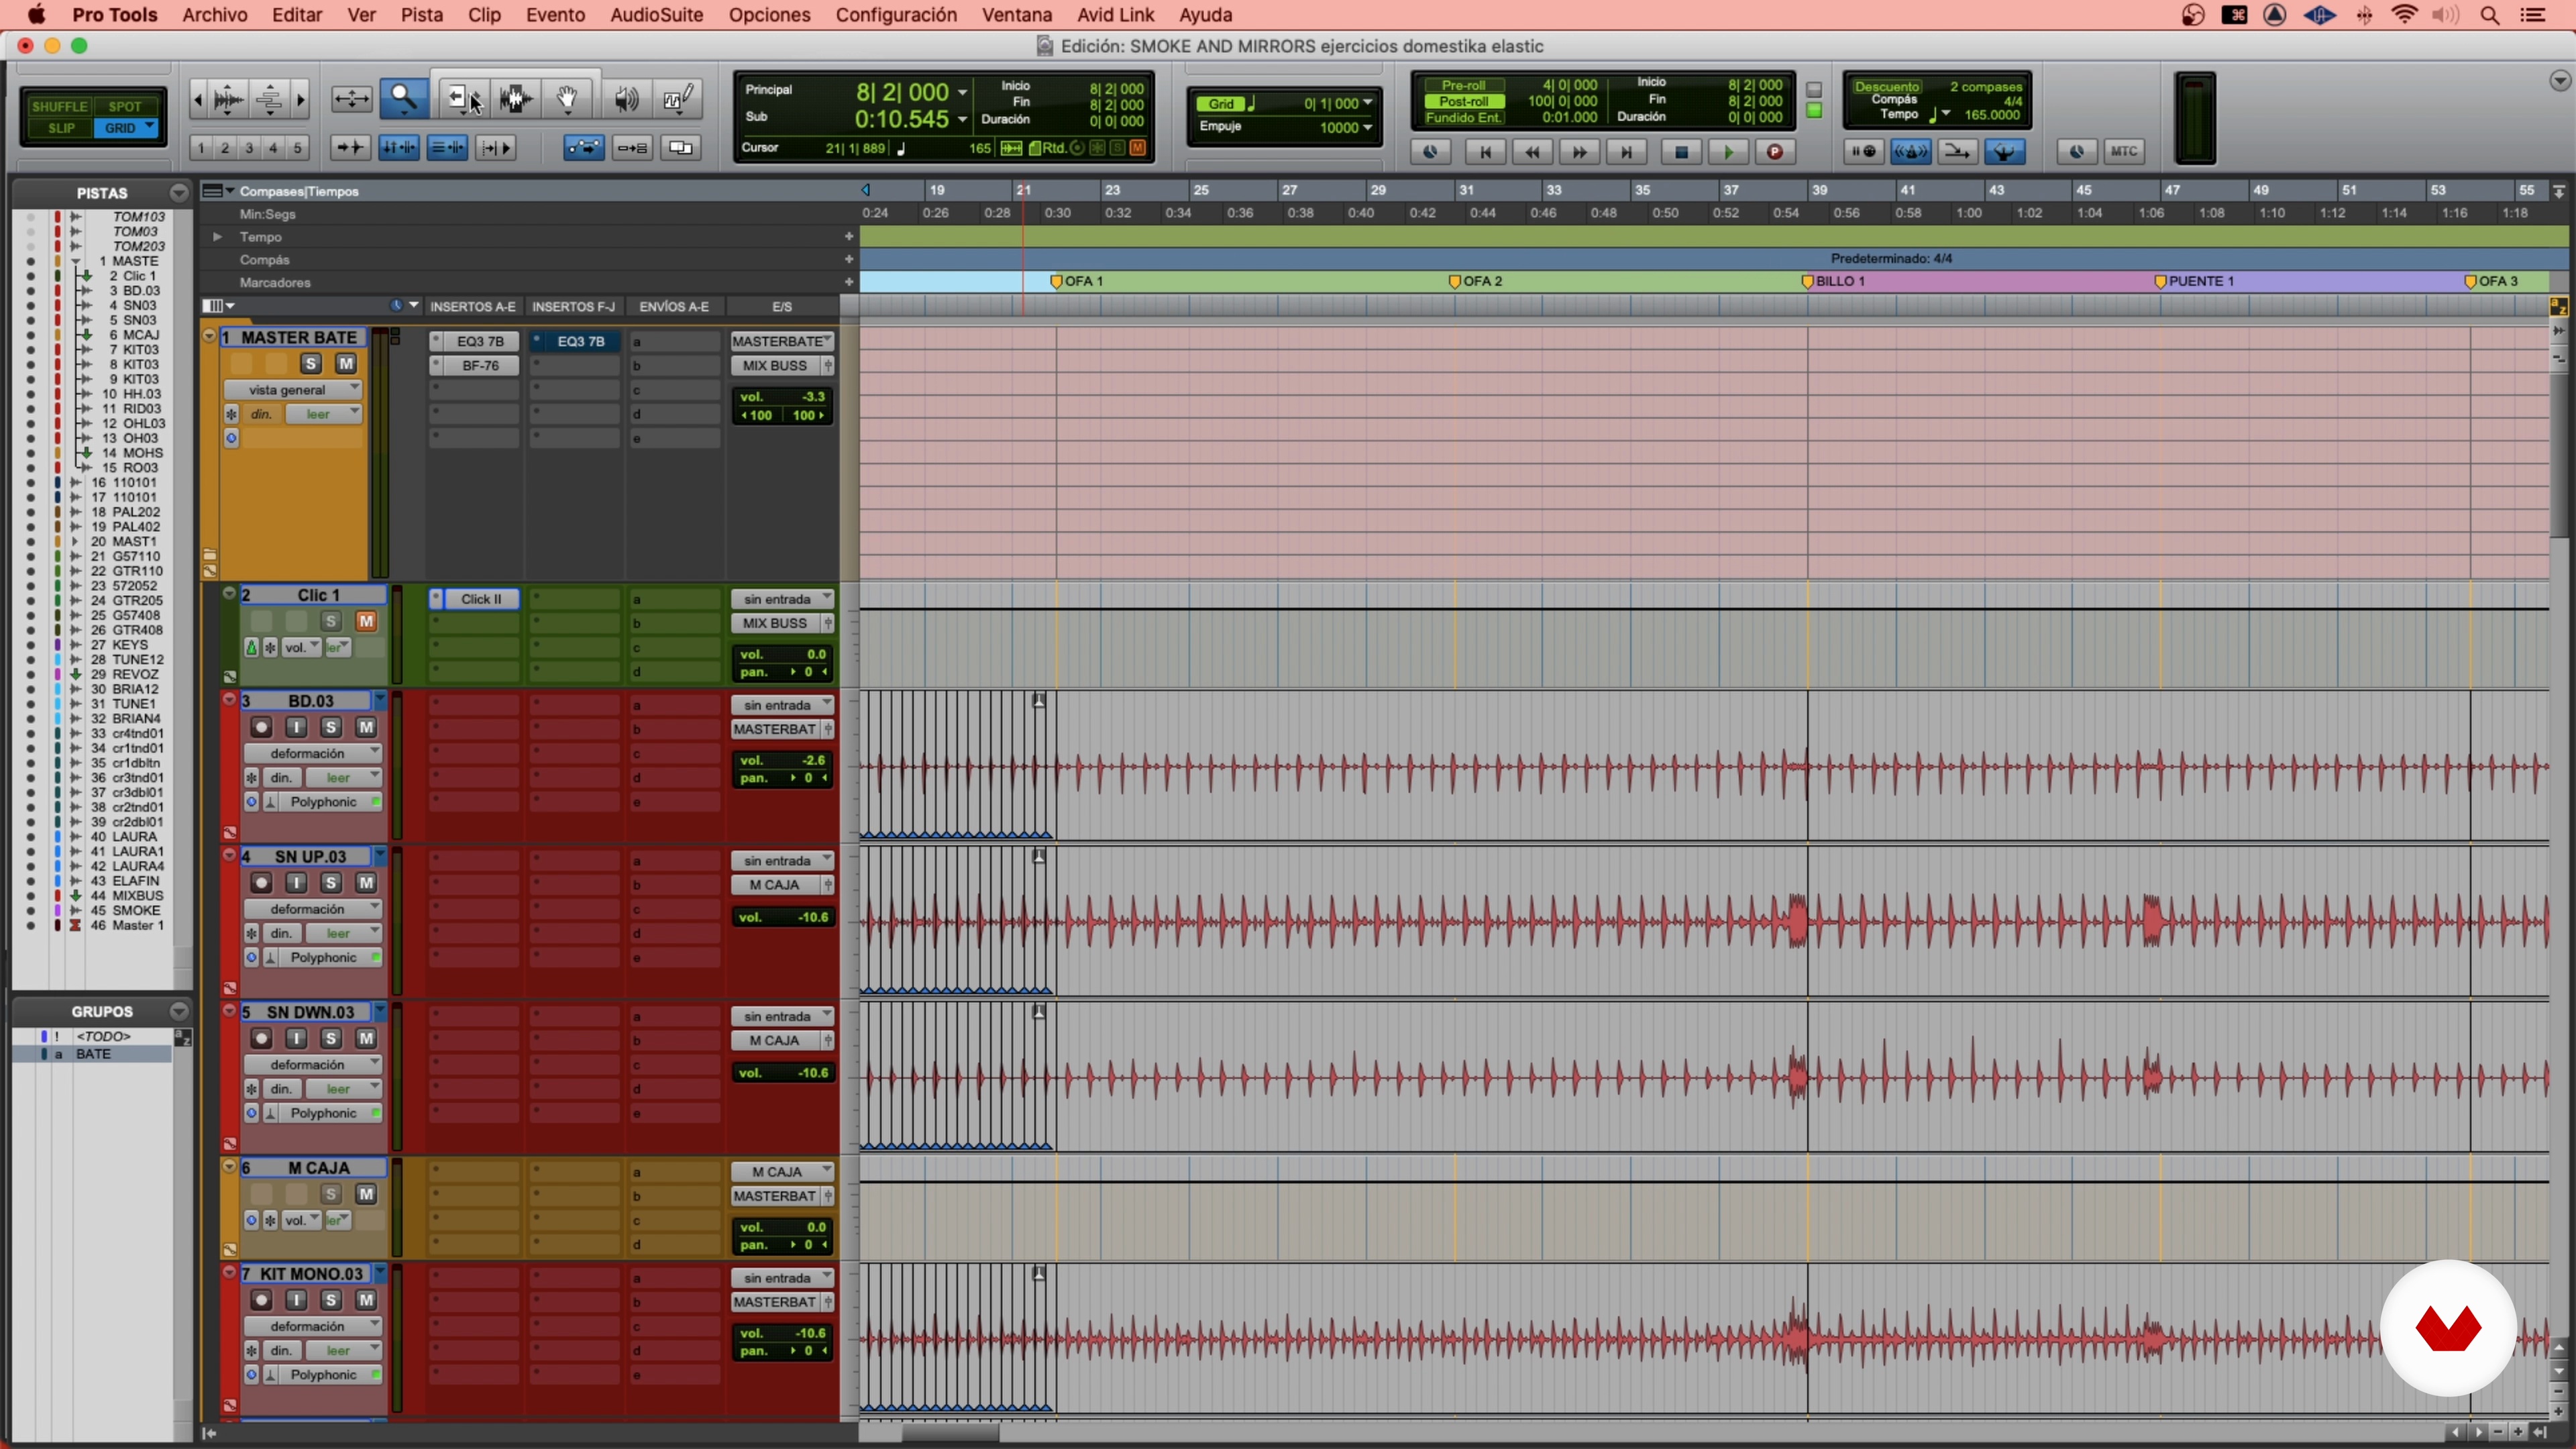Open the AudioSuite menu
2576x1449 pixels.
[656, 15]
